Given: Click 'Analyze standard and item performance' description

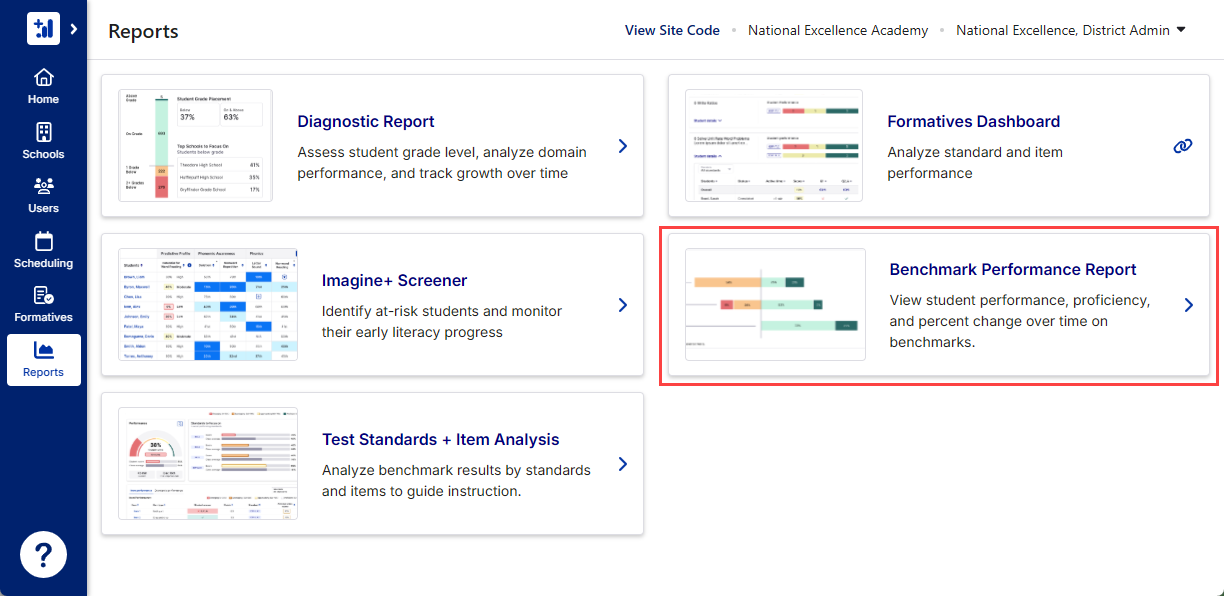Looking at the screenshot, I should (x=975, y=163).
